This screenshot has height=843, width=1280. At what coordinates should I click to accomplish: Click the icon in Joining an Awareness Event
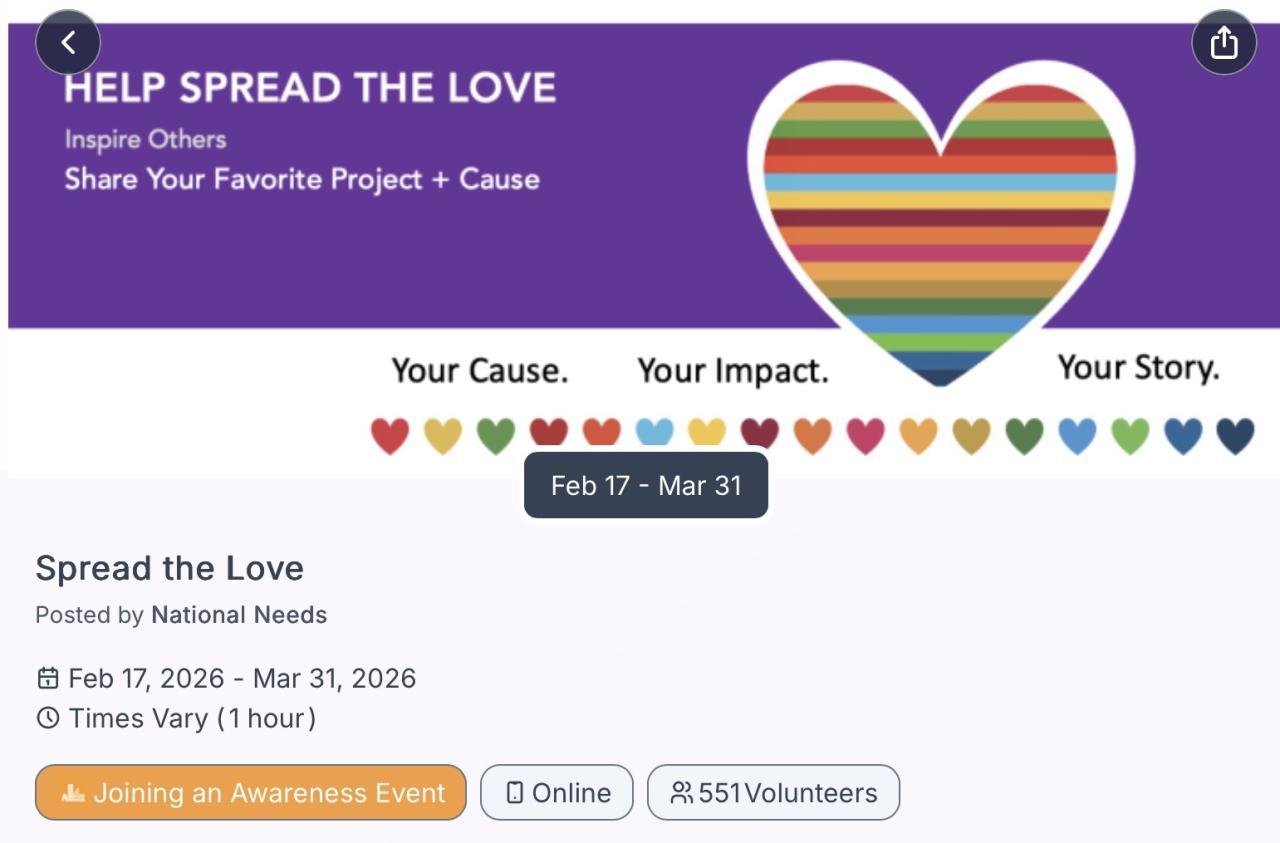[73, 793]
